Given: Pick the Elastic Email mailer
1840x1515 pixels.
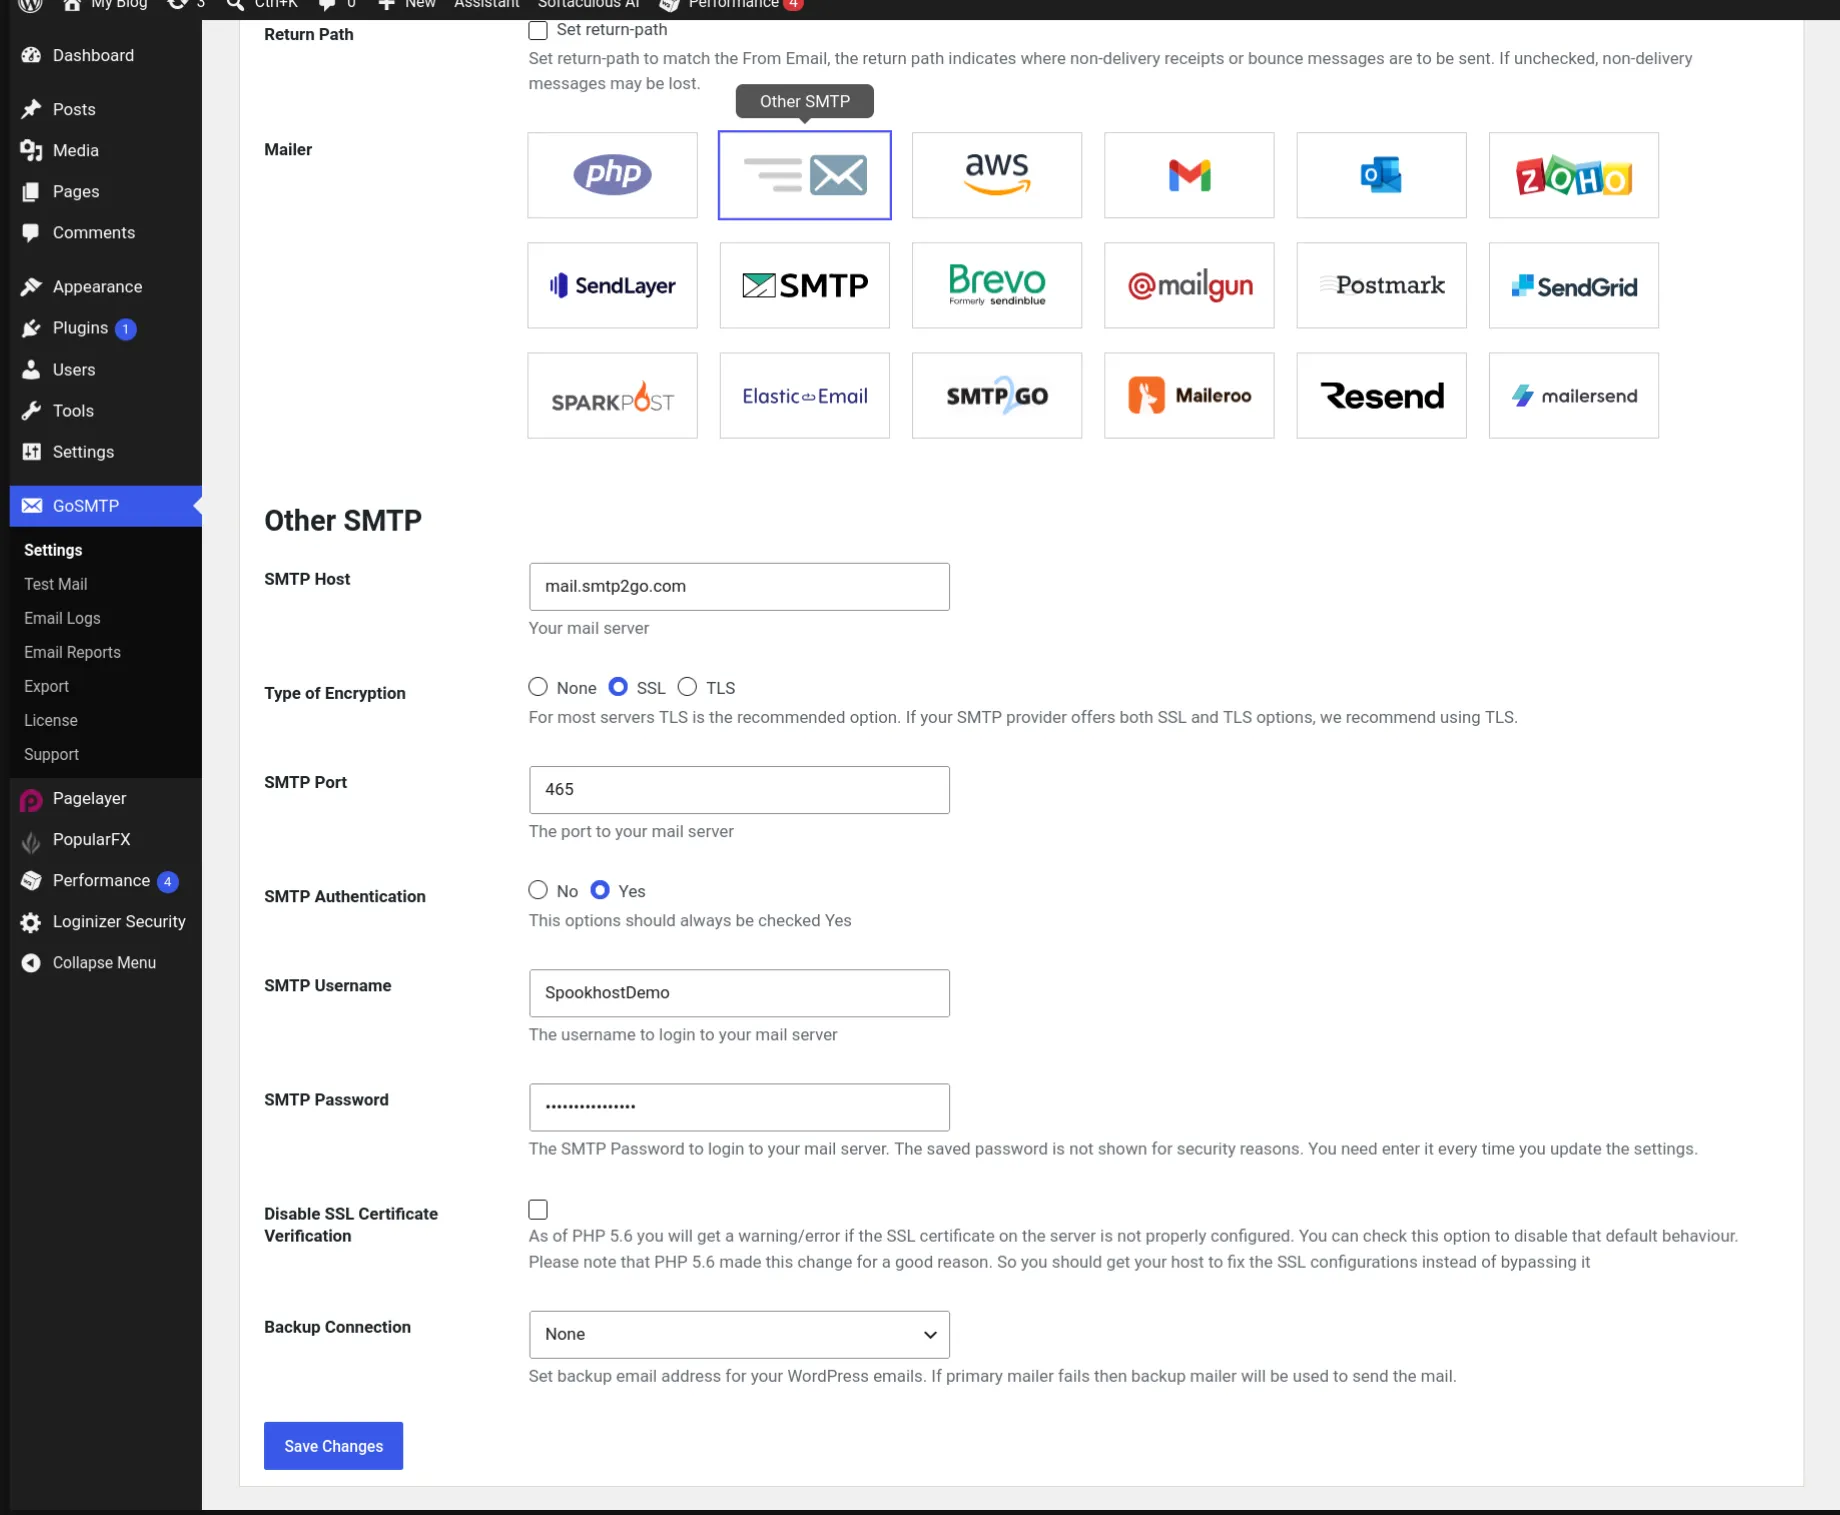Looking at the screenshot, I should (x=805, y=395).
